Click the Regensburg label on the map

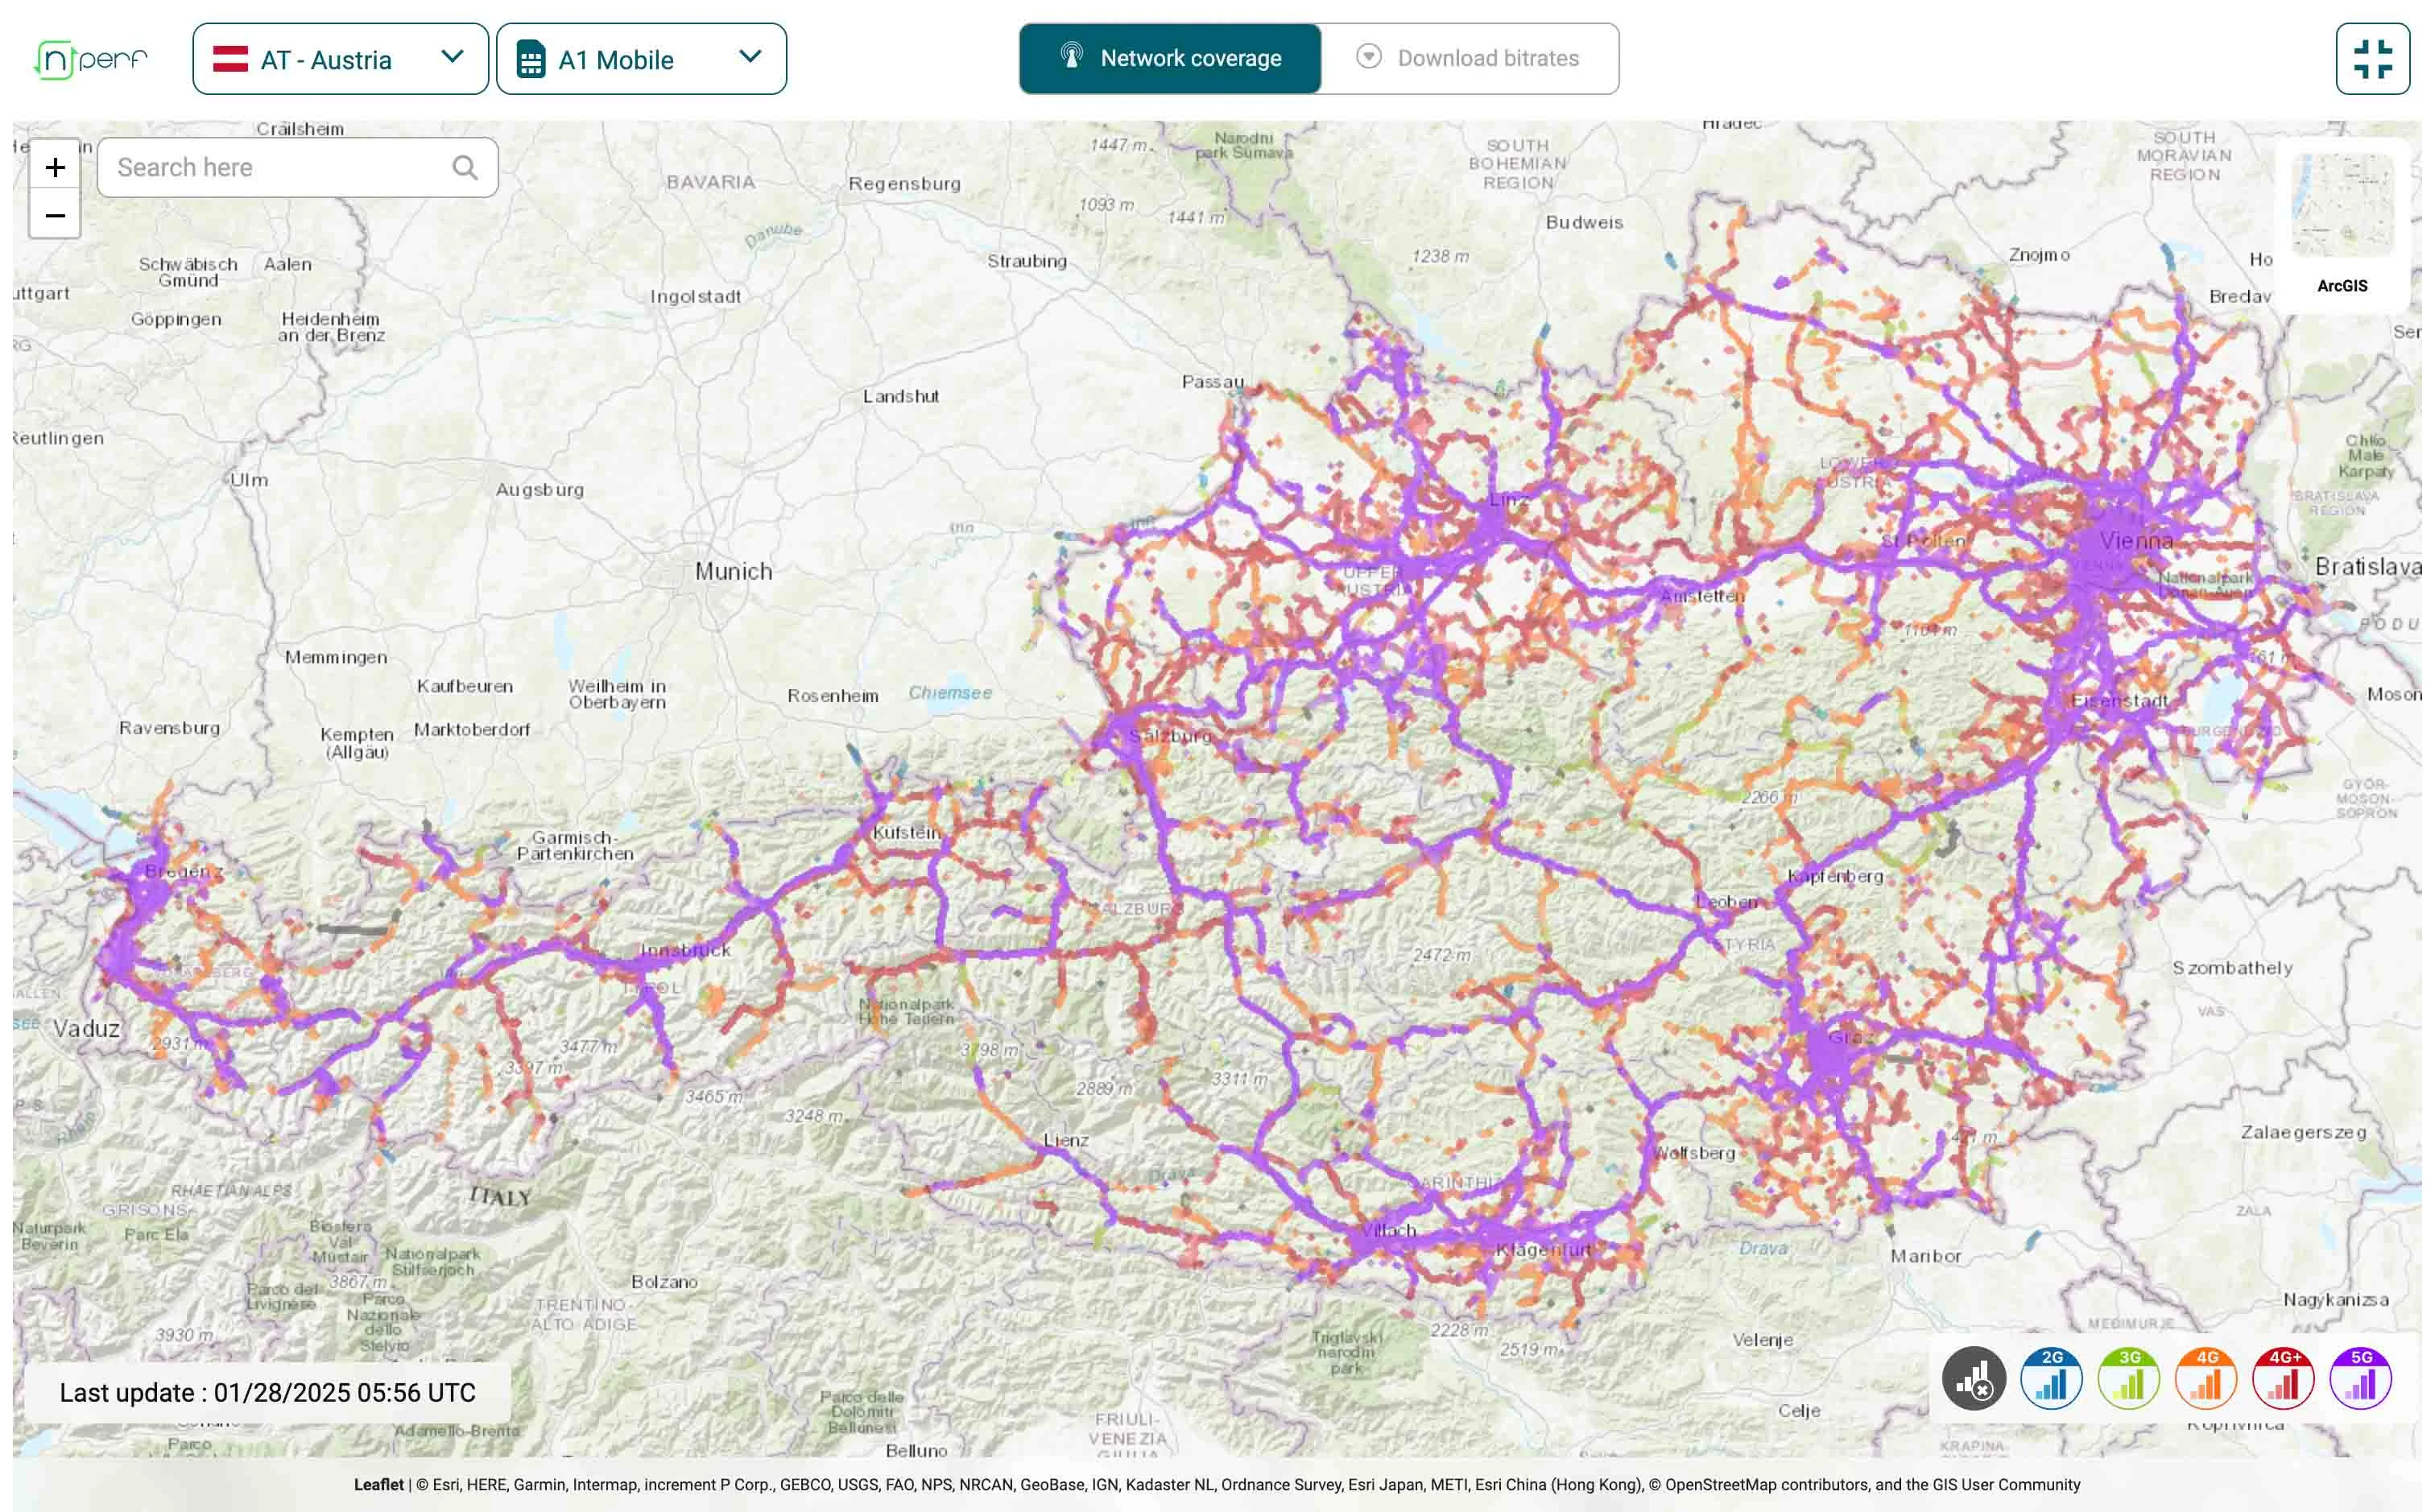[x=904, y=184]
